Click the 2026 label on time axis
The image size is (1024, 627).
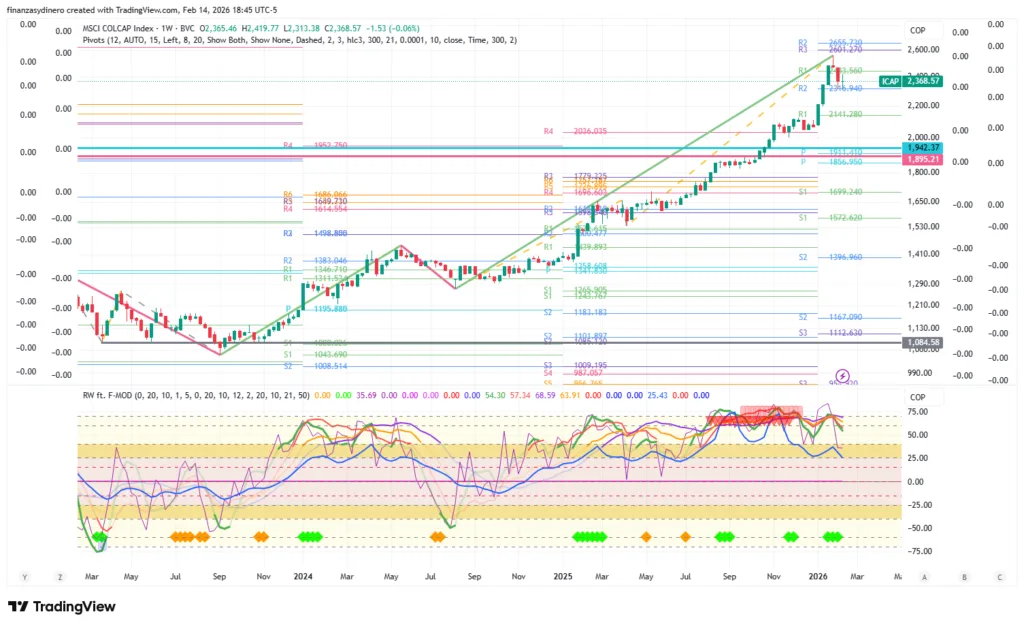[818, 577]
